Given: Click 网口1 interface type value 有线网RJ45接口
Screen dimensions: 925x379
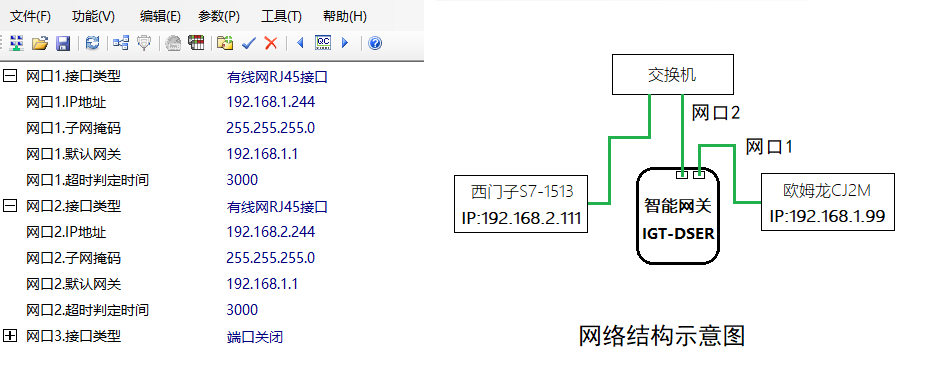Looking at the screenshot, I should pyautogui.click(x=277, y=77).
